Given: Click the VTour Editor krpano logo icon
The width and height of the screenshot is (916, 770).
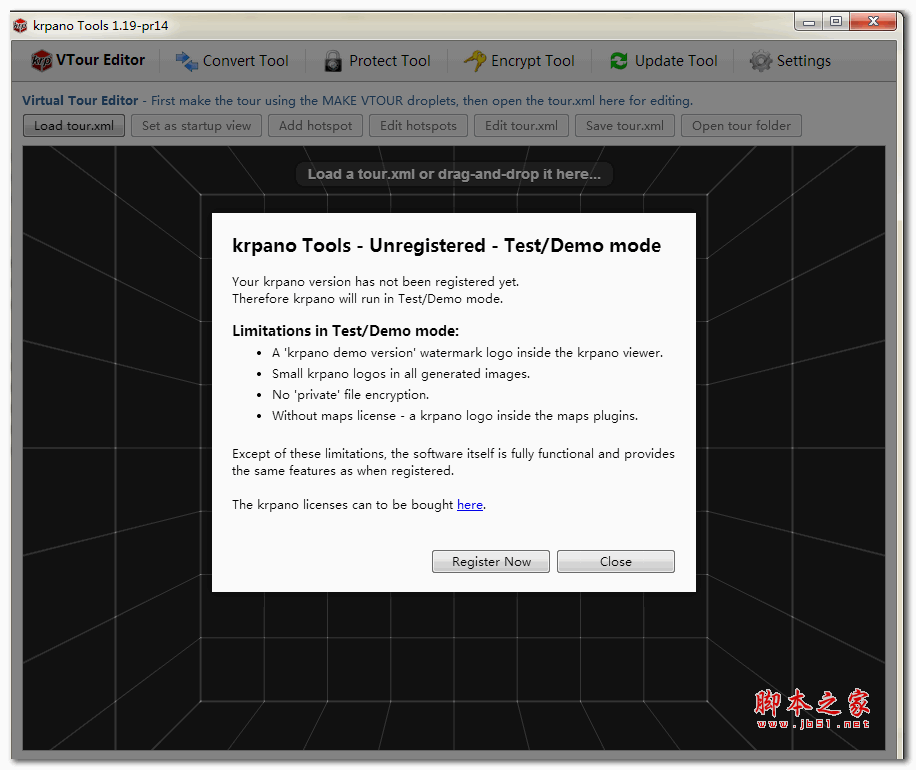Looking at the screenshot, I should coord(41,61).
